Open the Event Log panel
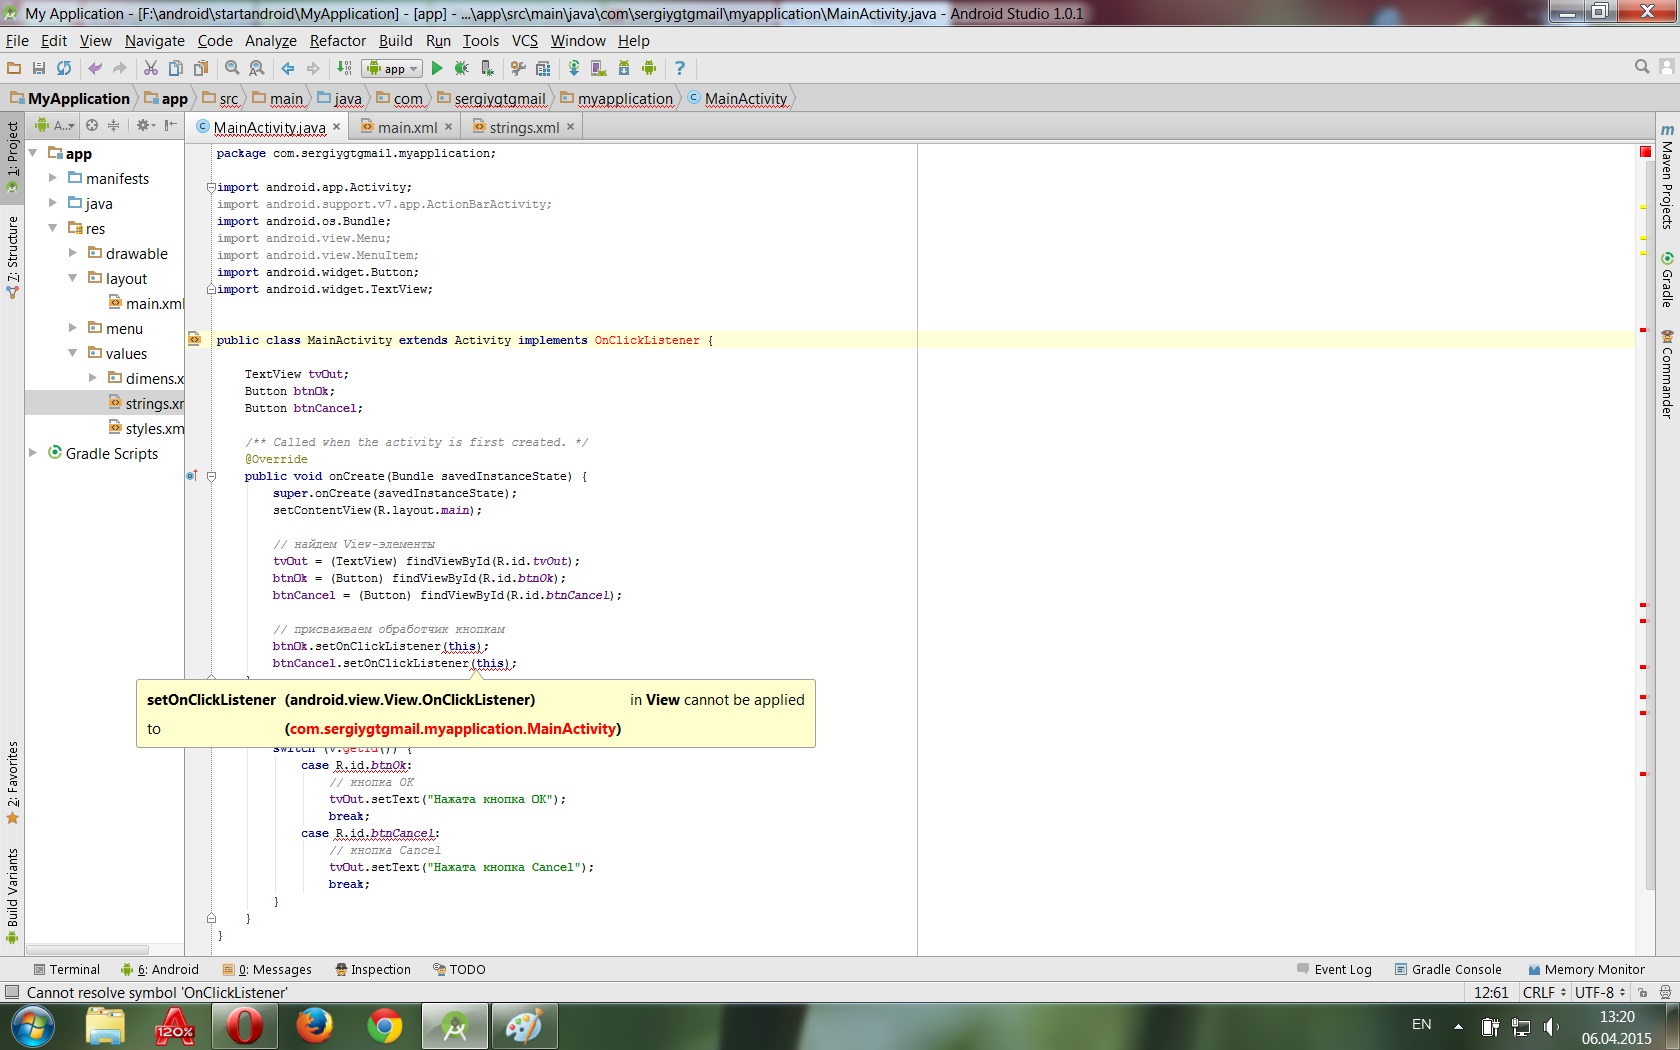 coord(1334,969)
